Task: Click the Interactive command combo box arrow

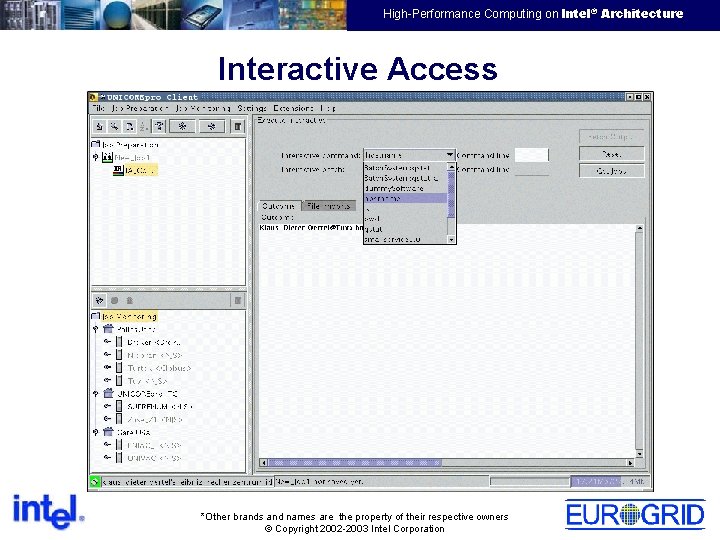Action: click(450, 155)
